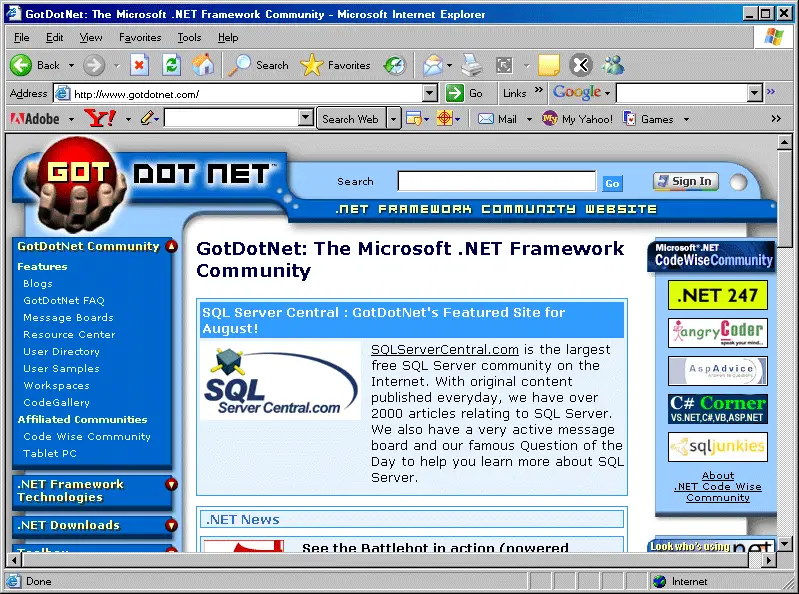Open the Google search box dropdown

point(755,93)
